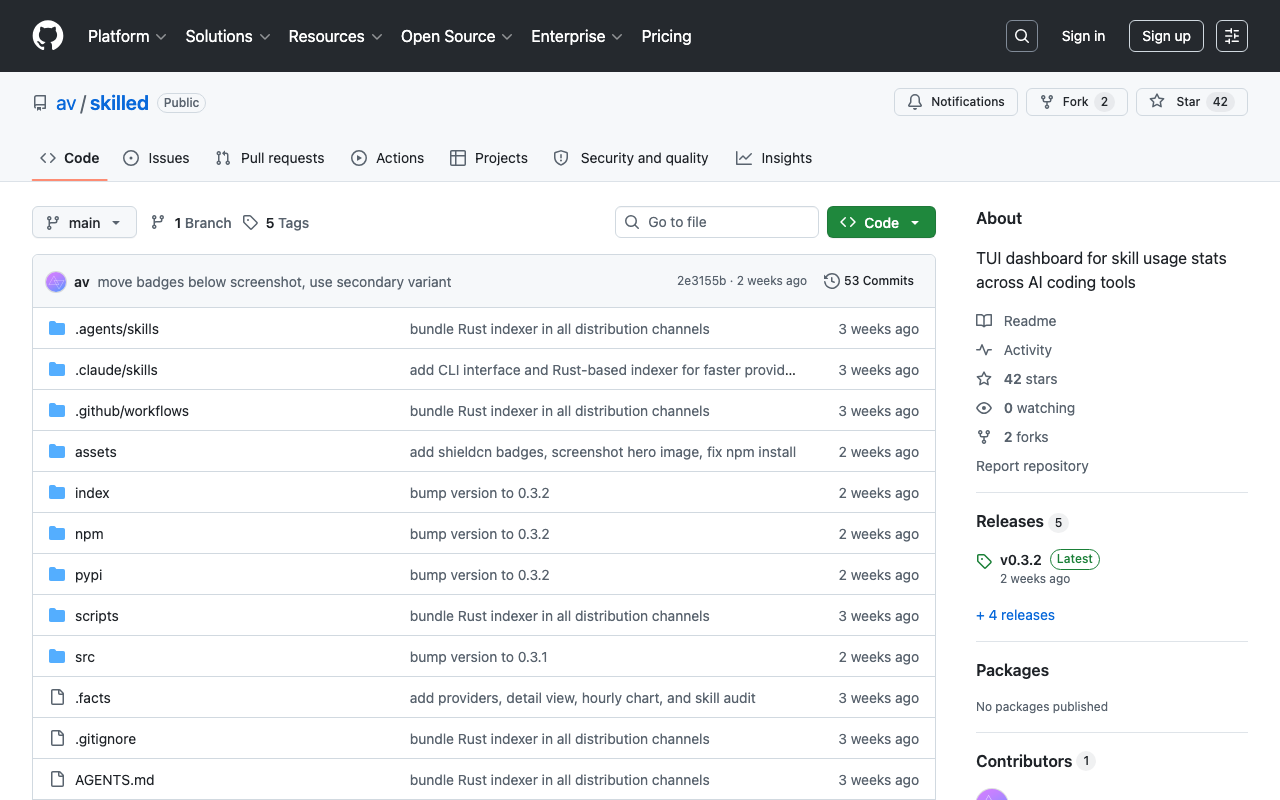Image resolution: width=1280 pixels, height=800 pixels.
Task: Click the .facts file icon
Action: pos(57,698)
